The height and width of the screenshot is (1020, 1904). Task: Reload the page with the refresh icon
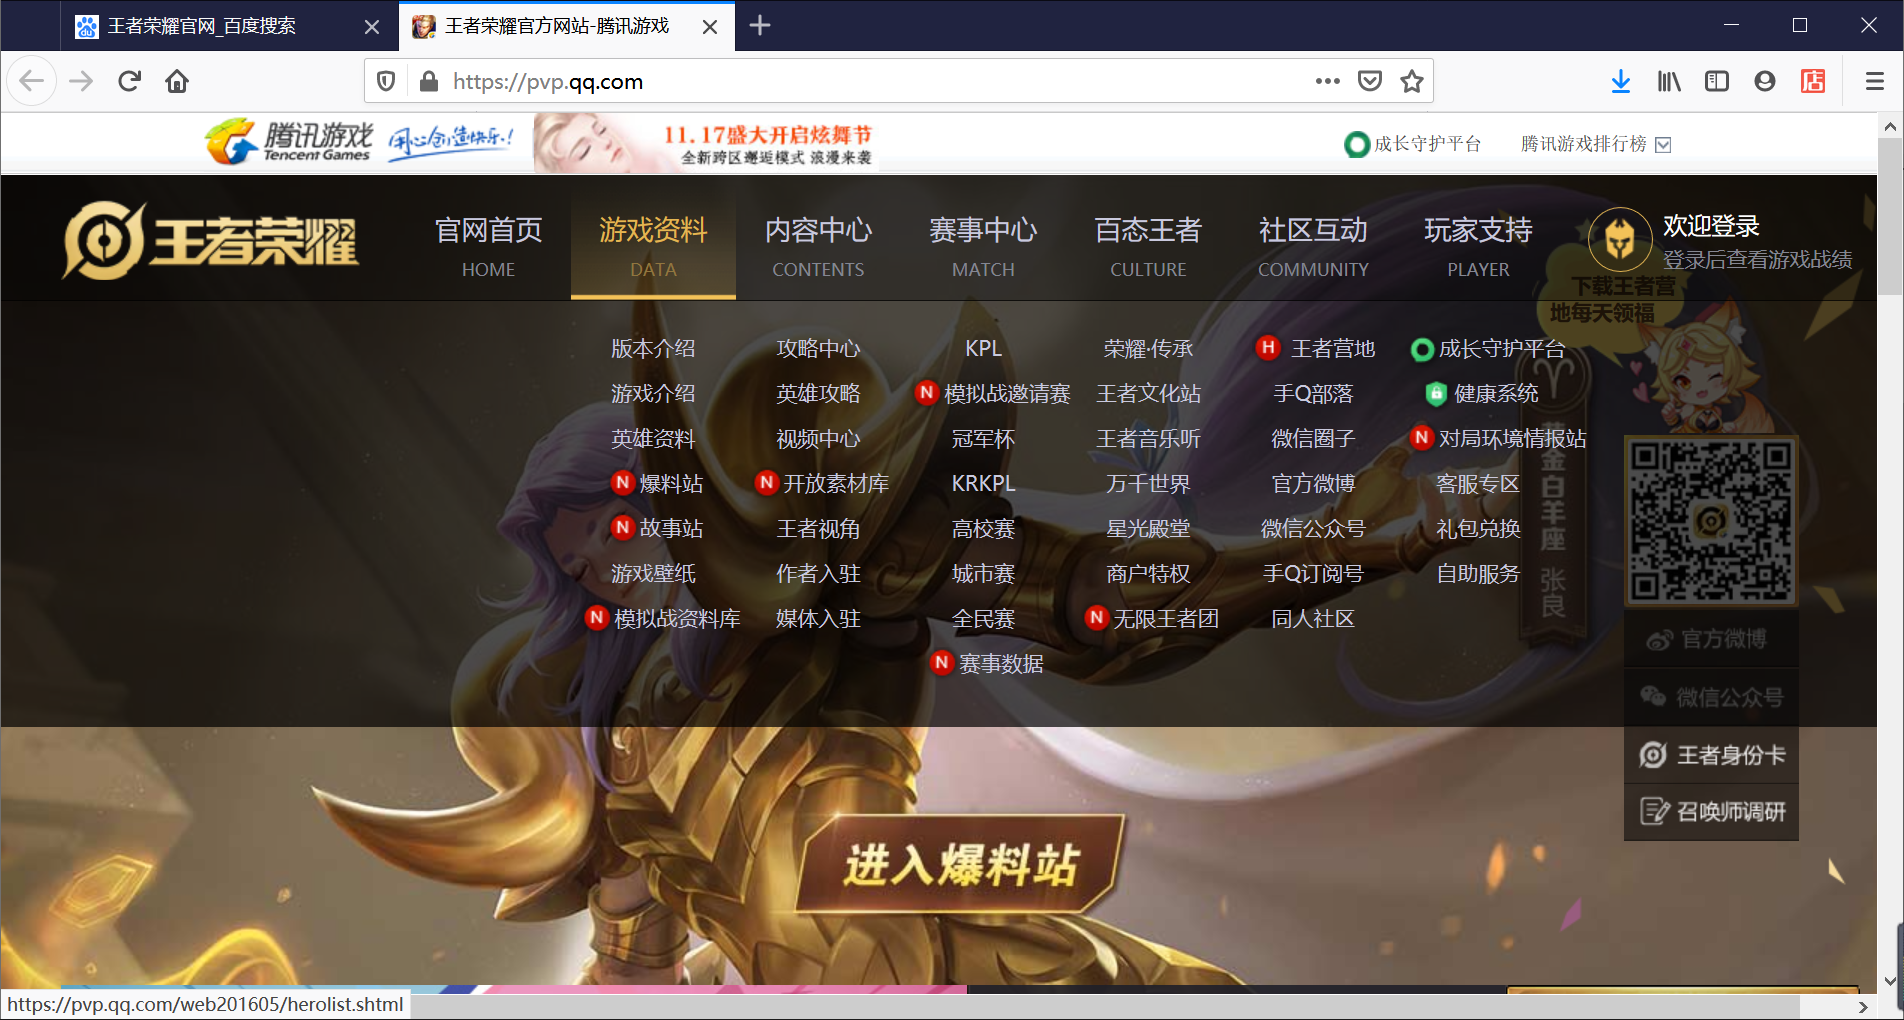coord(129,81)
